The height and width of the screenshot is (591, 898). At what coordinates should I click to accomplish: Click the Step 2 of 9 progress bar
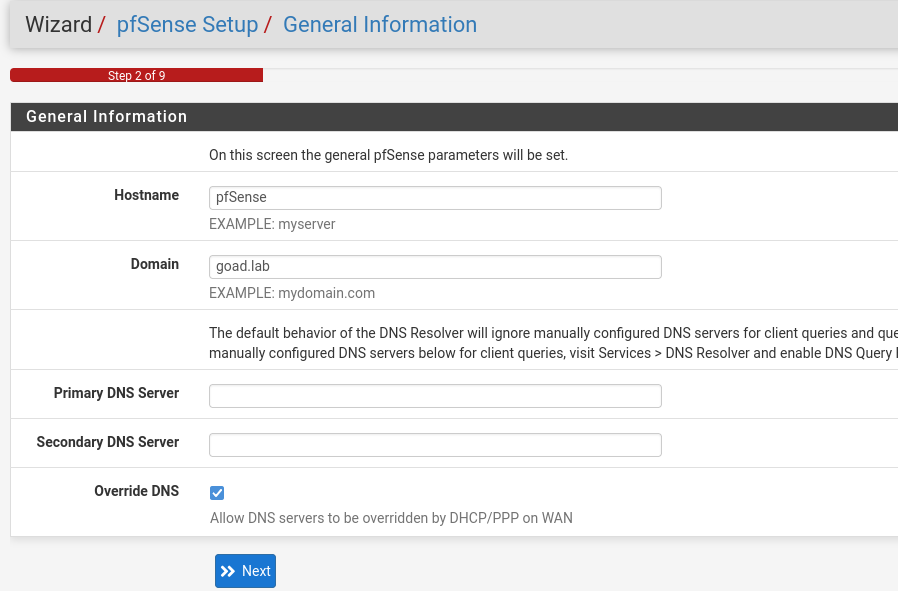tap(136, 75)
